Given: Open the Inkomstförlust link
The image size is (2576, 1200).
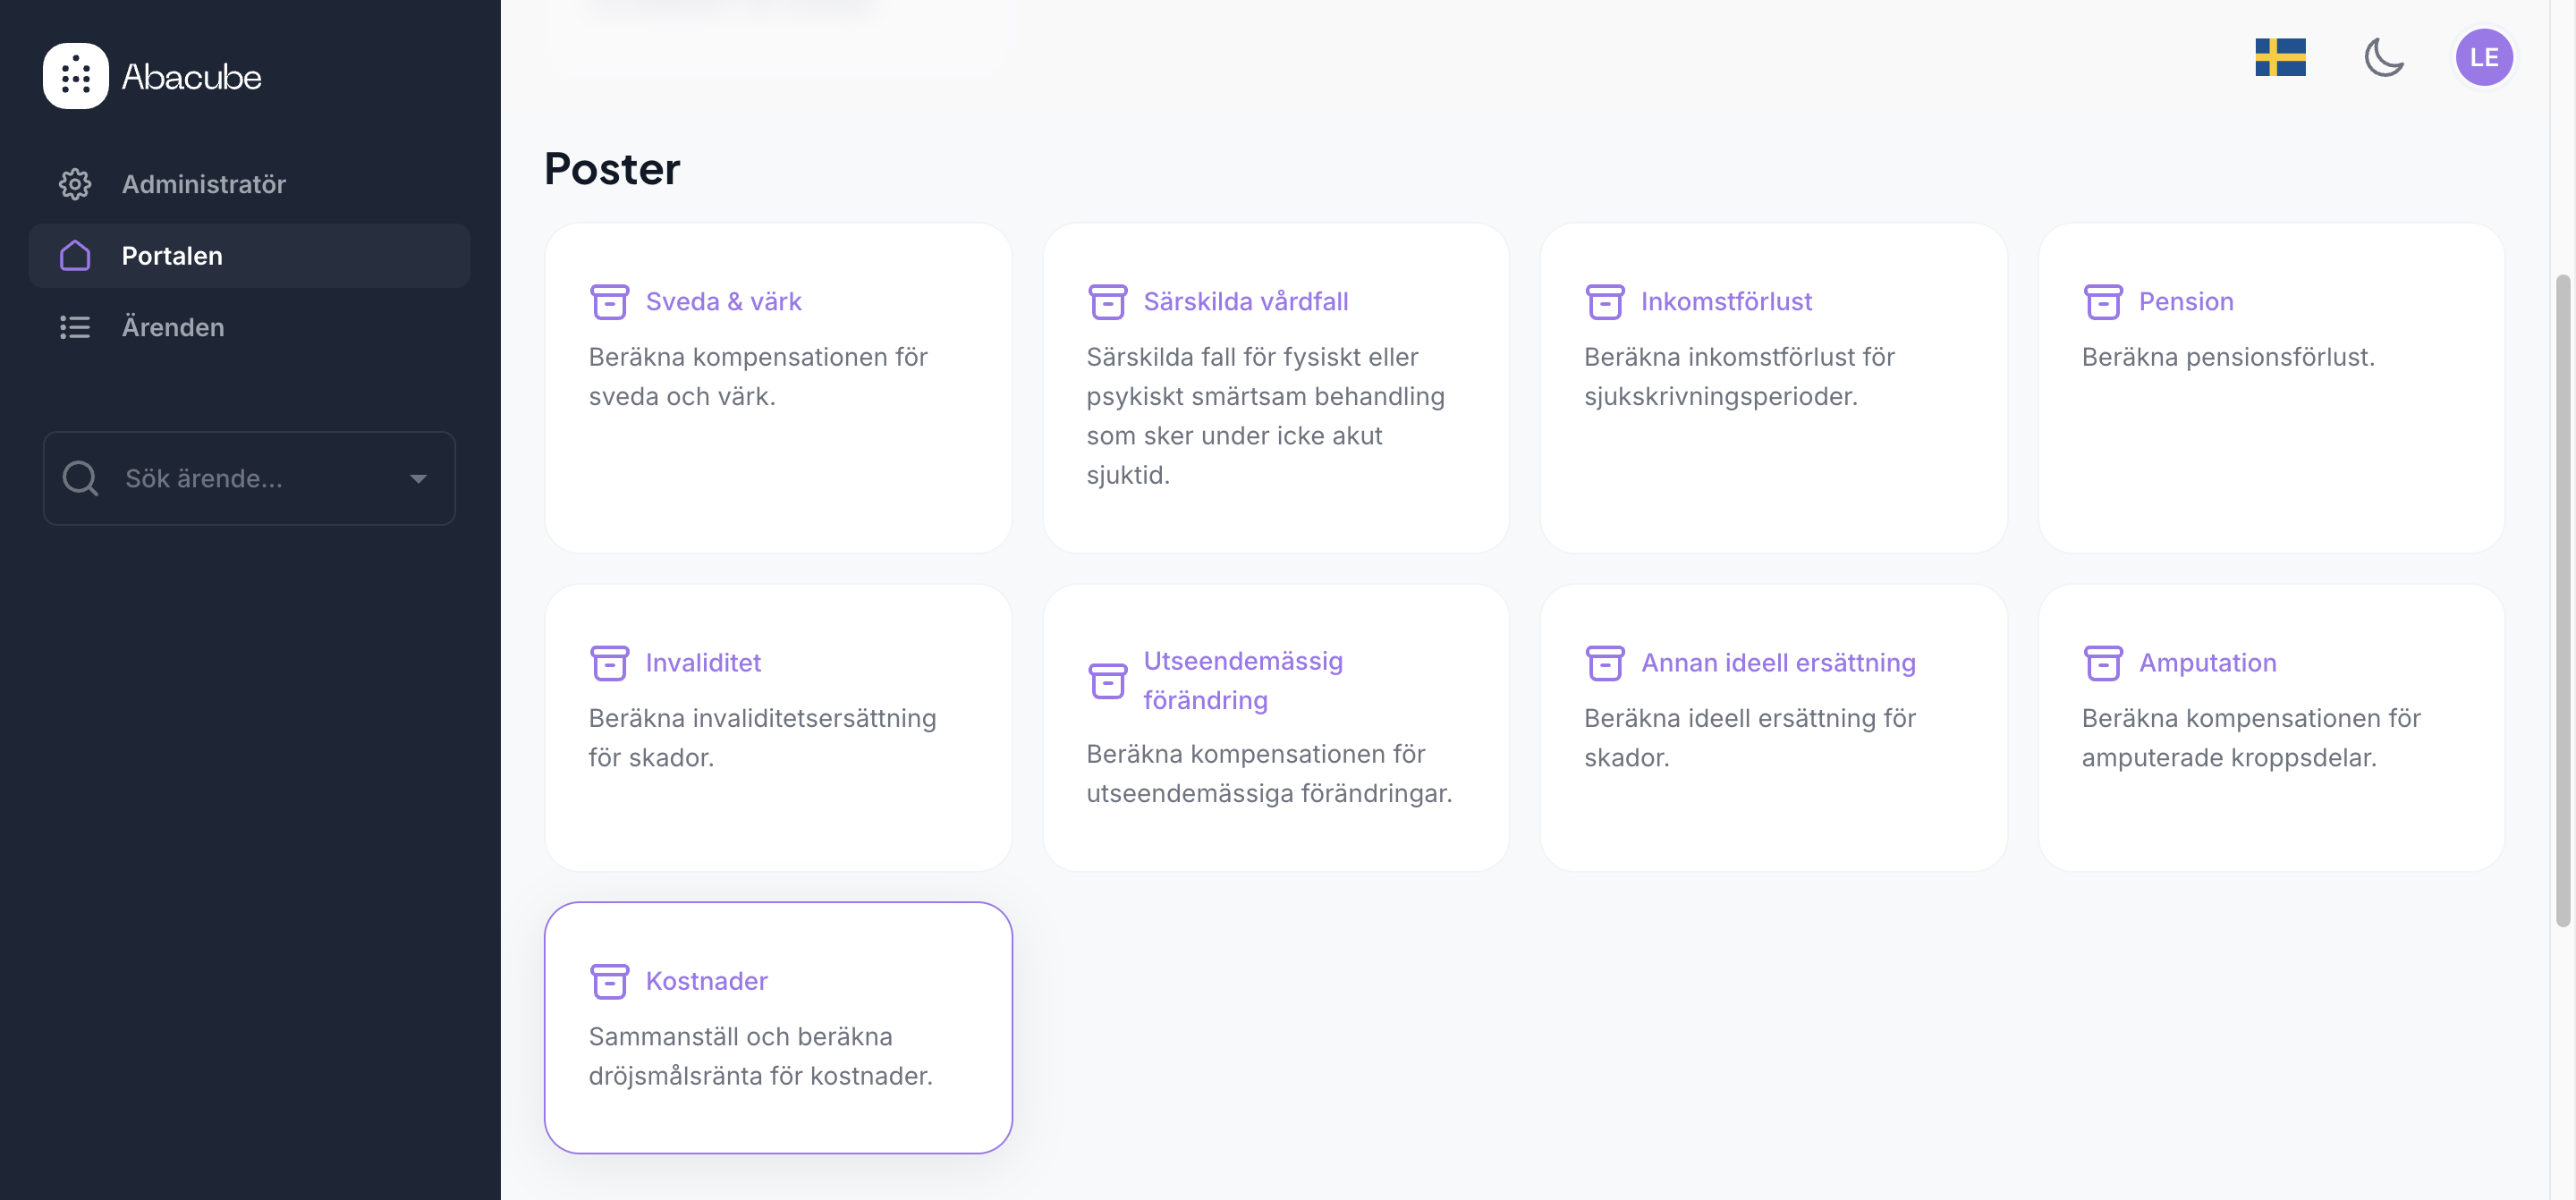Looking at the screenshot, I should pyautogui.click(x=1725, y=302).
